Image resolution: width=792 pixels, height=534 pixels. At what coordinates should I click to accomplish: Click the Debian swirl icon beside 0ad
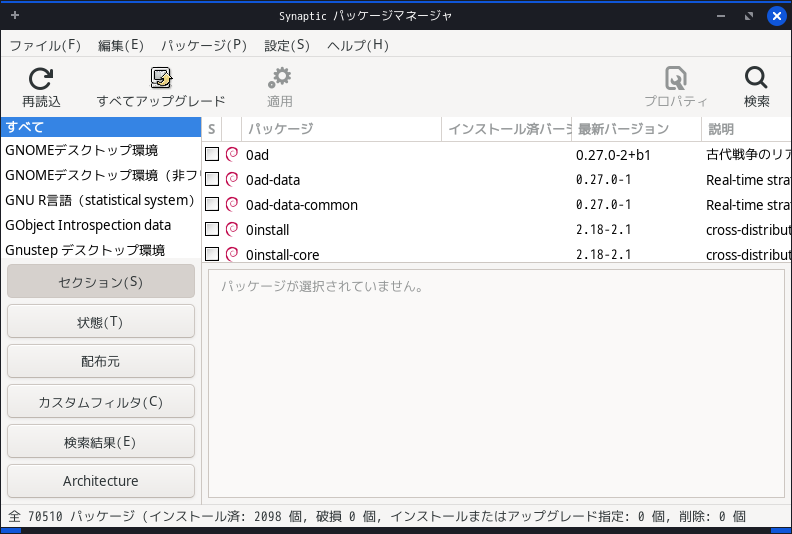[232, 155]
